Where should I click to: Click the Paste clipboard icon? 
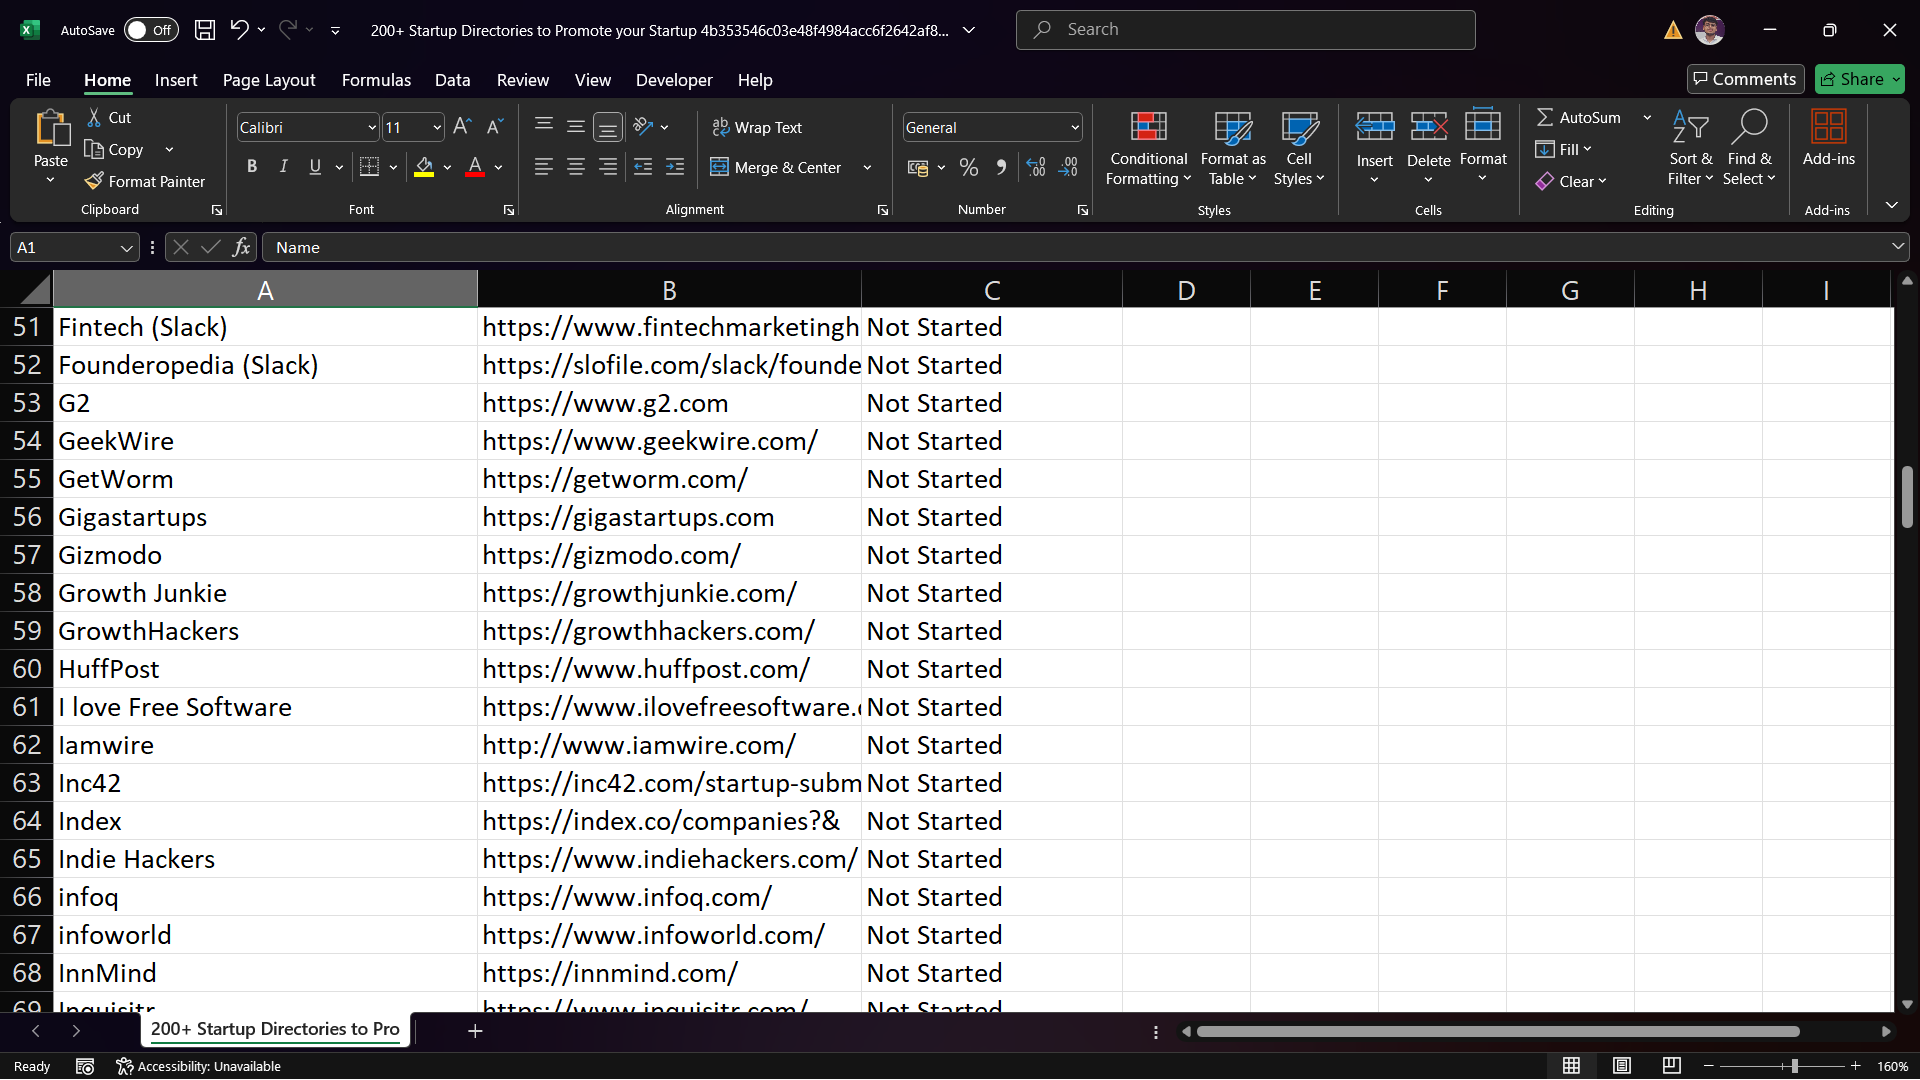pyautogui.click(x=51, y=129)
